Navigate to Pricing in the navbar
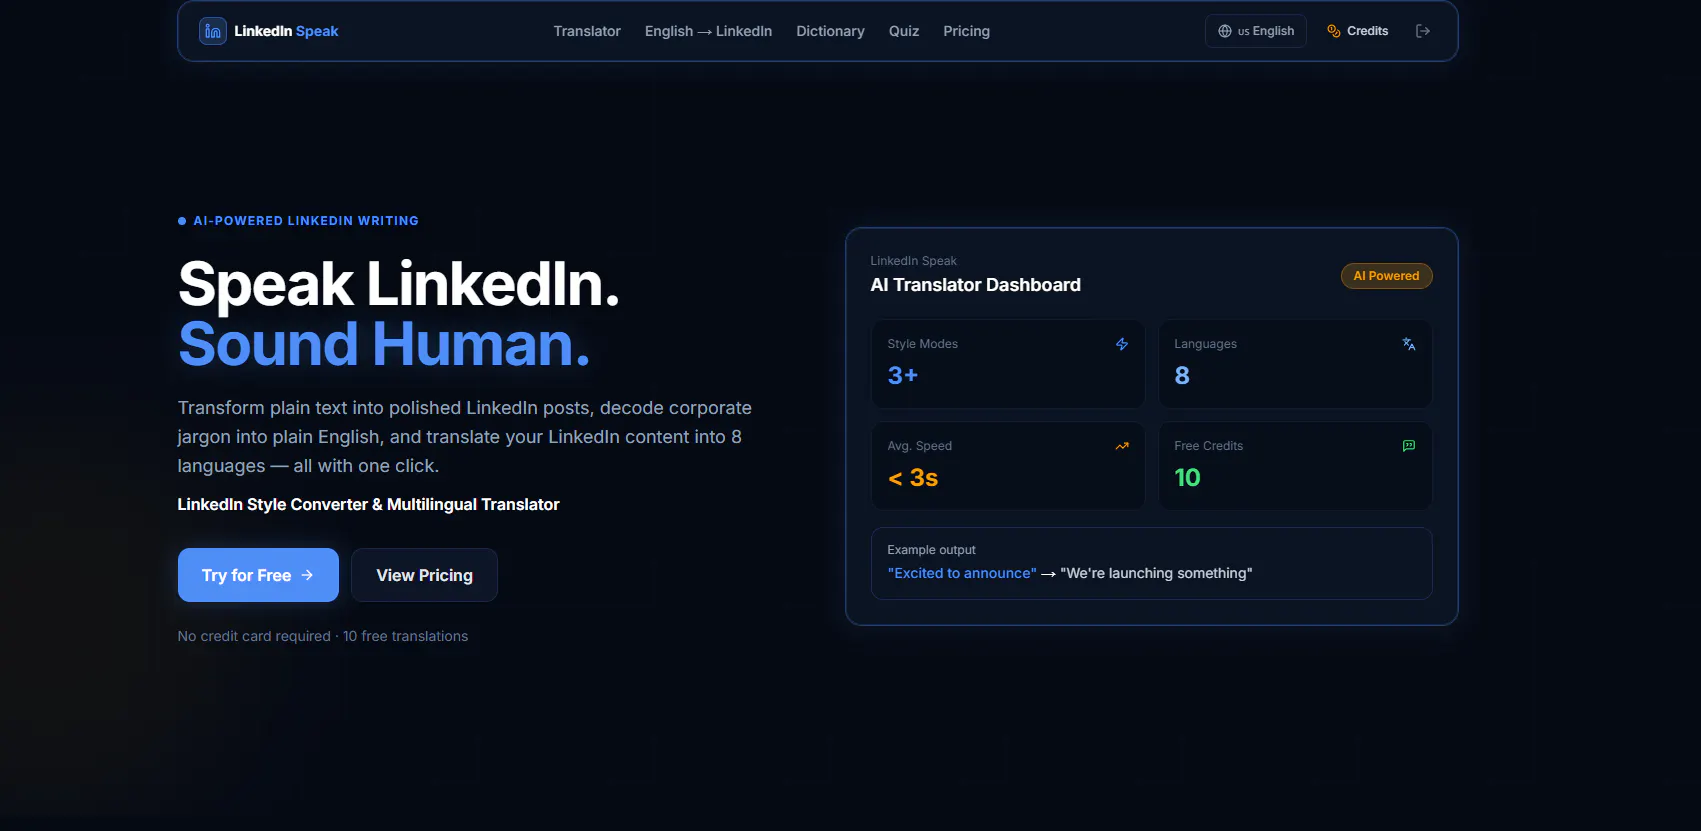The width and height of the screenshot is (1701, 831). (966, 31)
